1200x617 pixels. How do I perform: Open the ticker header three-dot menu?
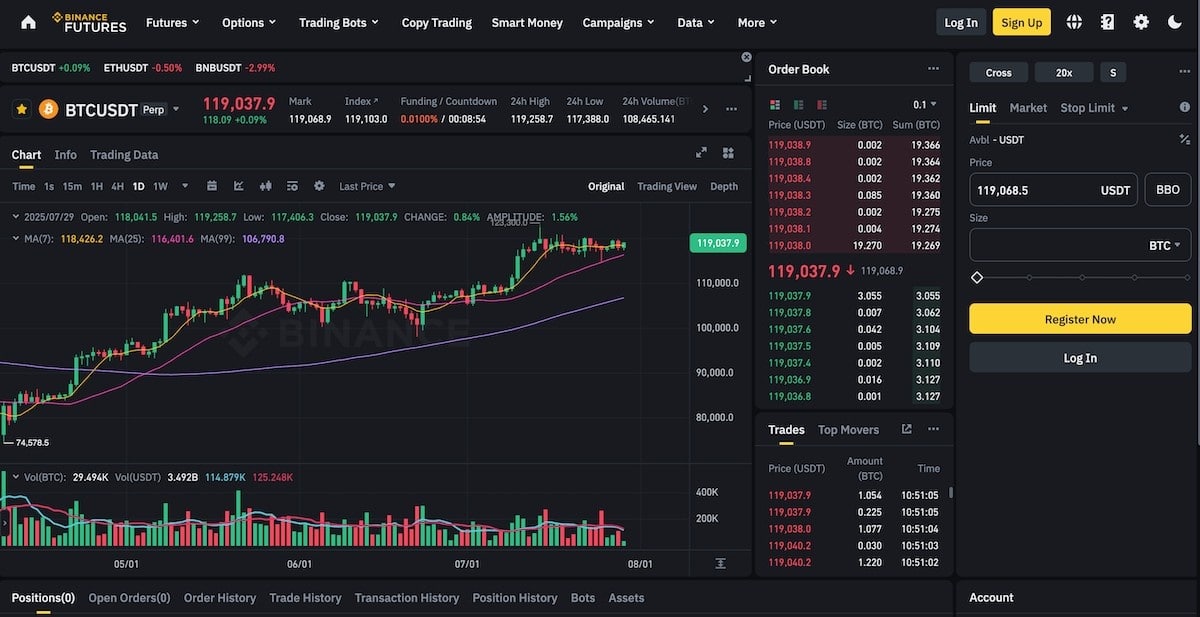point(731,109)
